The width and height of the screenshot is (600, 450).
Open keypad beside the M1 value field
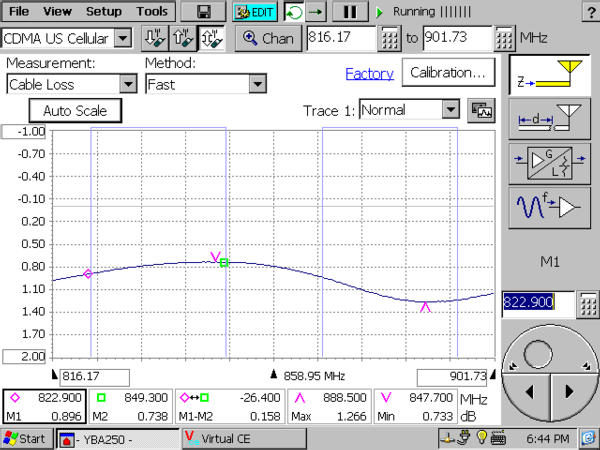589,303
